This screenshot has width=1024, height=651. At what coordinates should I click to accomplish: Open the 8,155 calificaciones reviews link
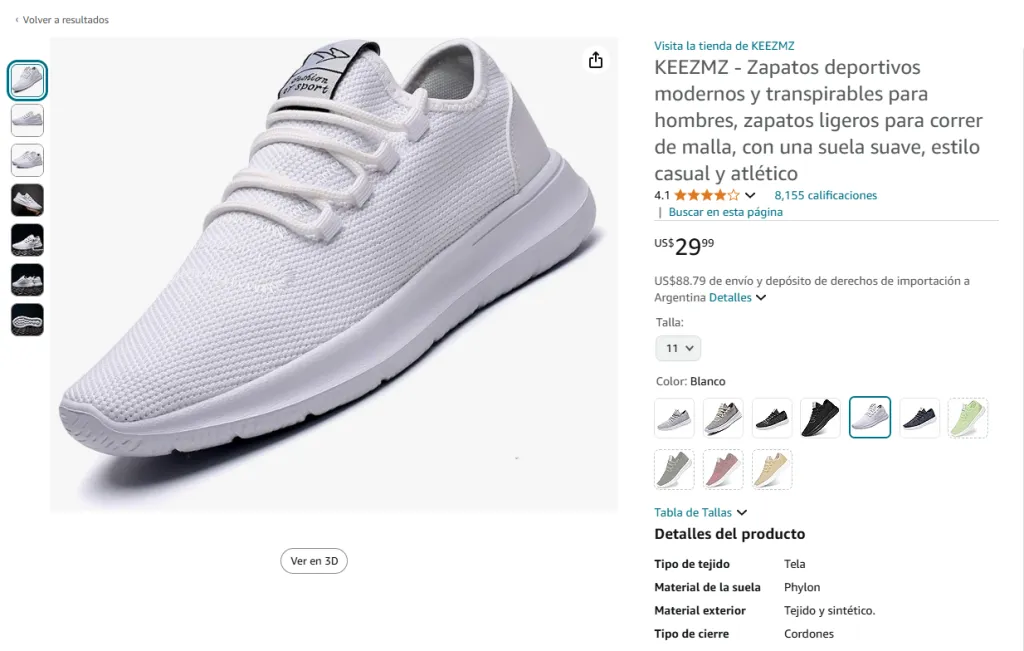[x=825, y=196]
